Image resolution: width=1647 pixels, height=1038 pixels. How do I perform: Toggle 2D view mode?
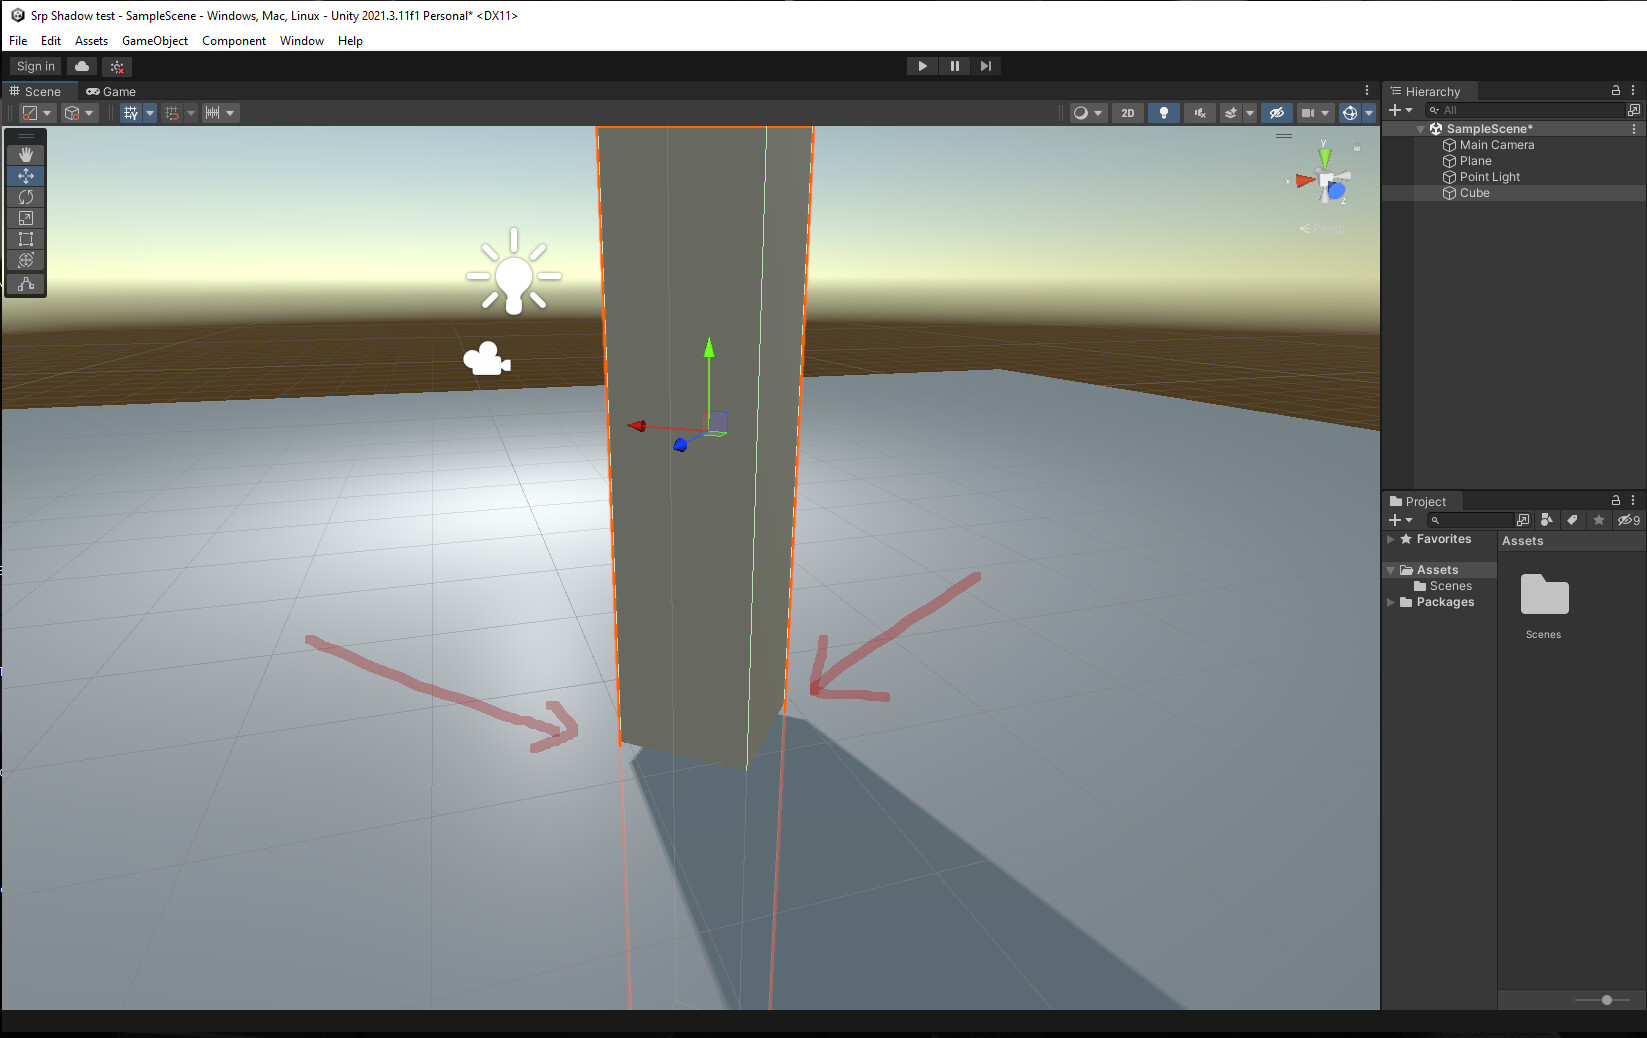(1128, 113)
